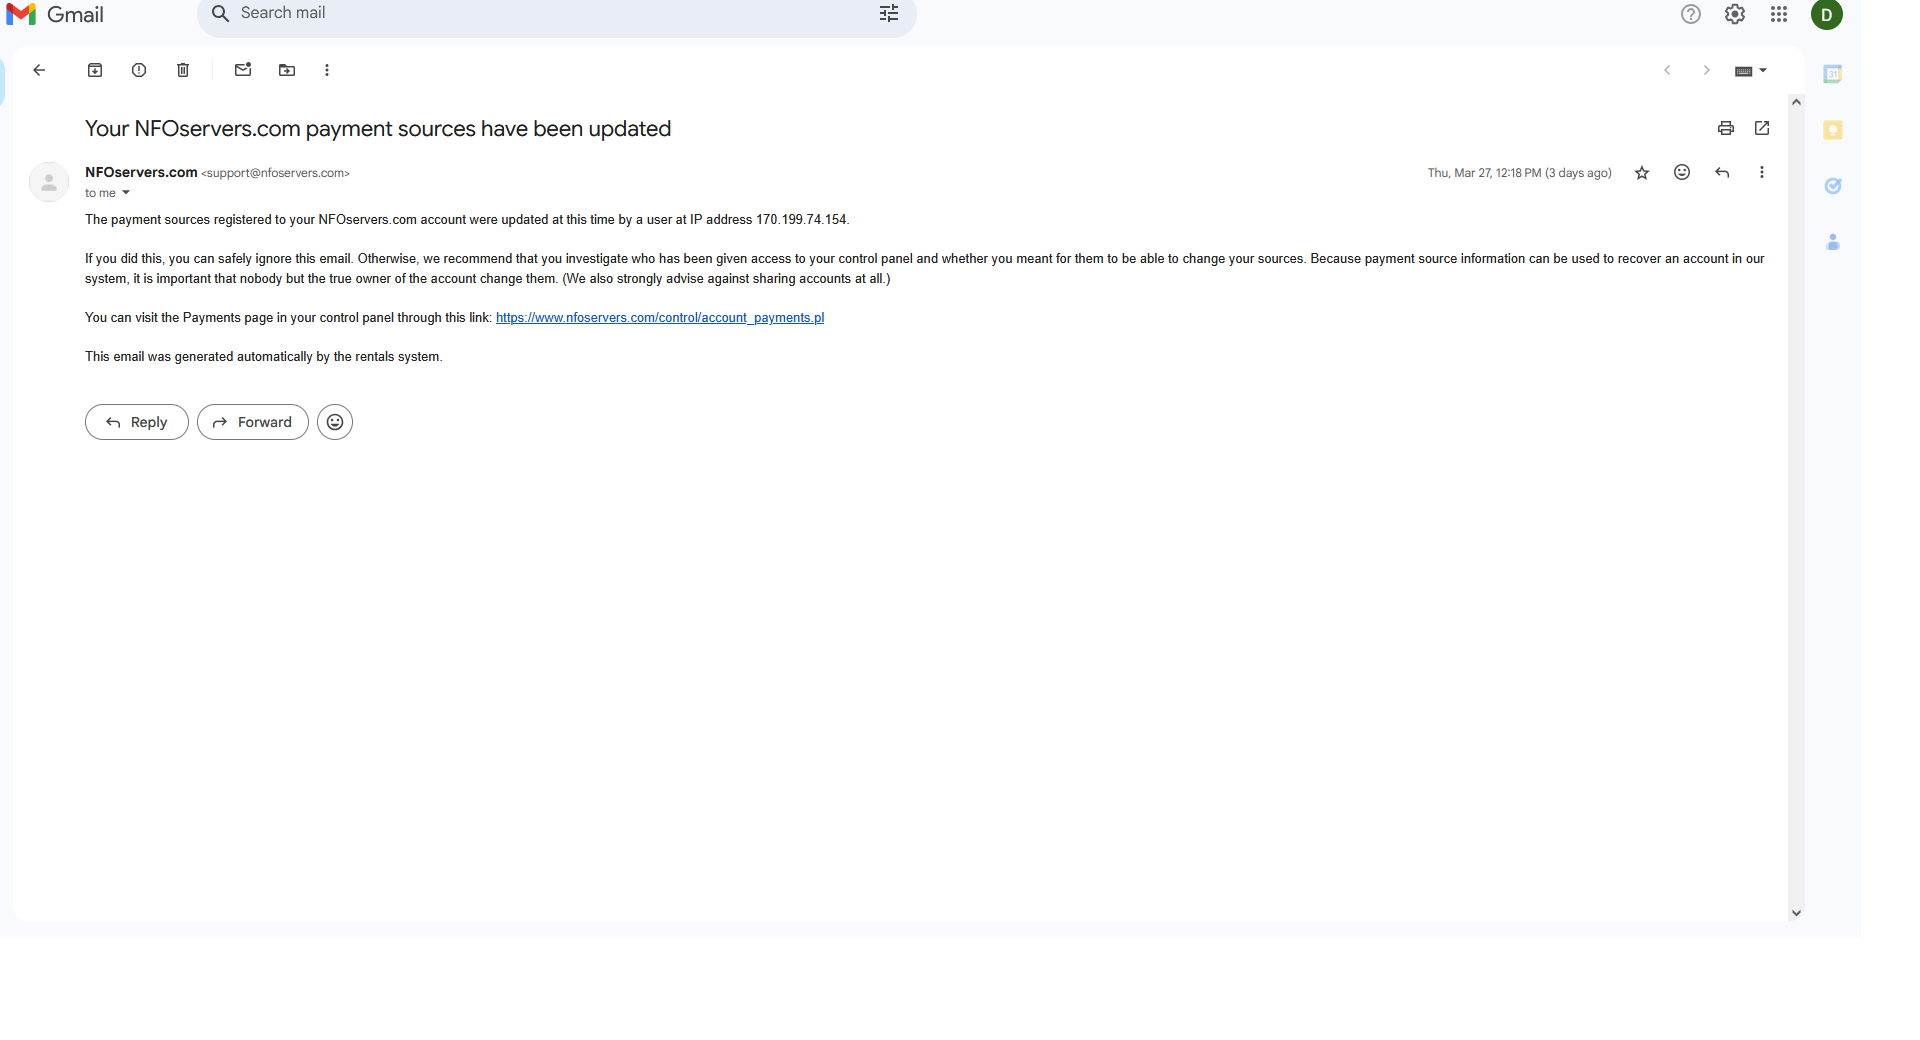Add emoji reaction in message header
Image resolution: width=1920 pixels, height=1040 pixels.
pos(1682,172)
